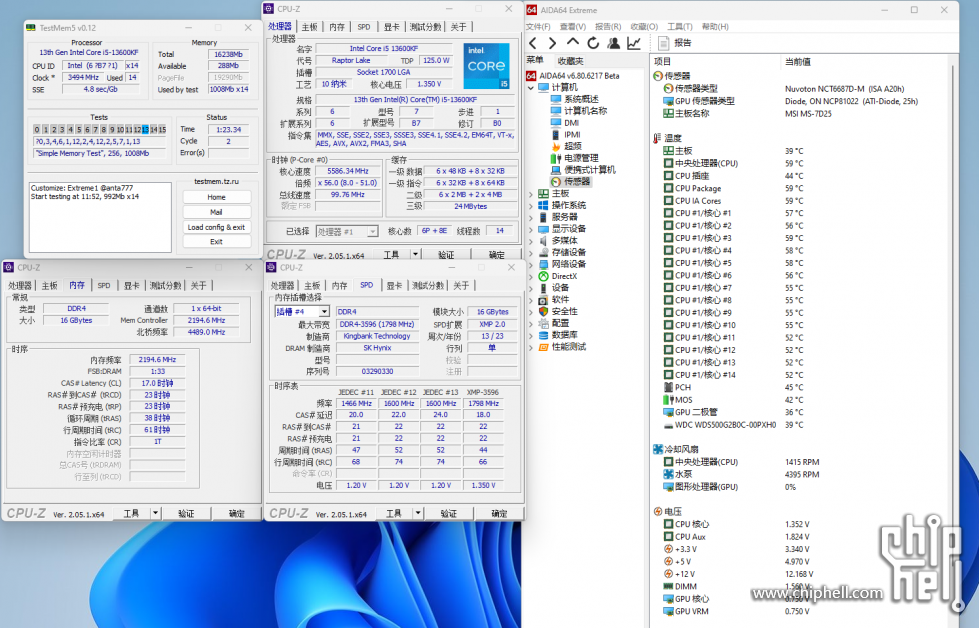
Task: Open 存储设备 storage entry in tree
Action: [x=563, y=252]
